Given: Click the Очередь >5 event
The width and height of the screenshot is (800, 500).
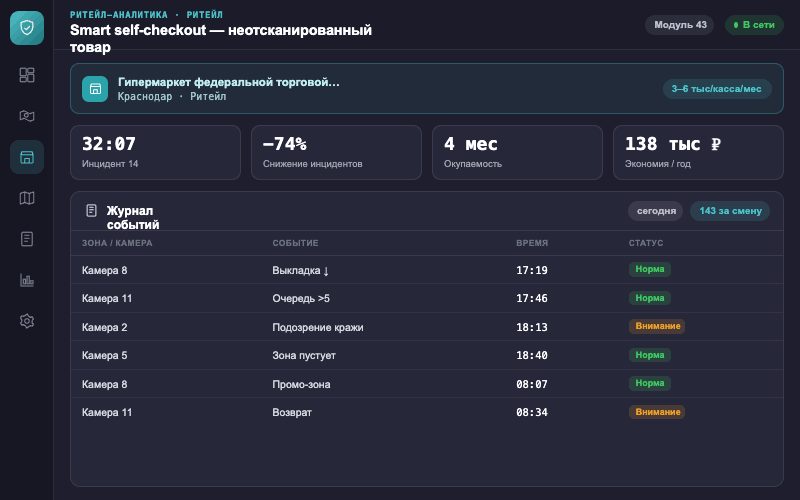Looking at the screenshot, I should (301, 298).
